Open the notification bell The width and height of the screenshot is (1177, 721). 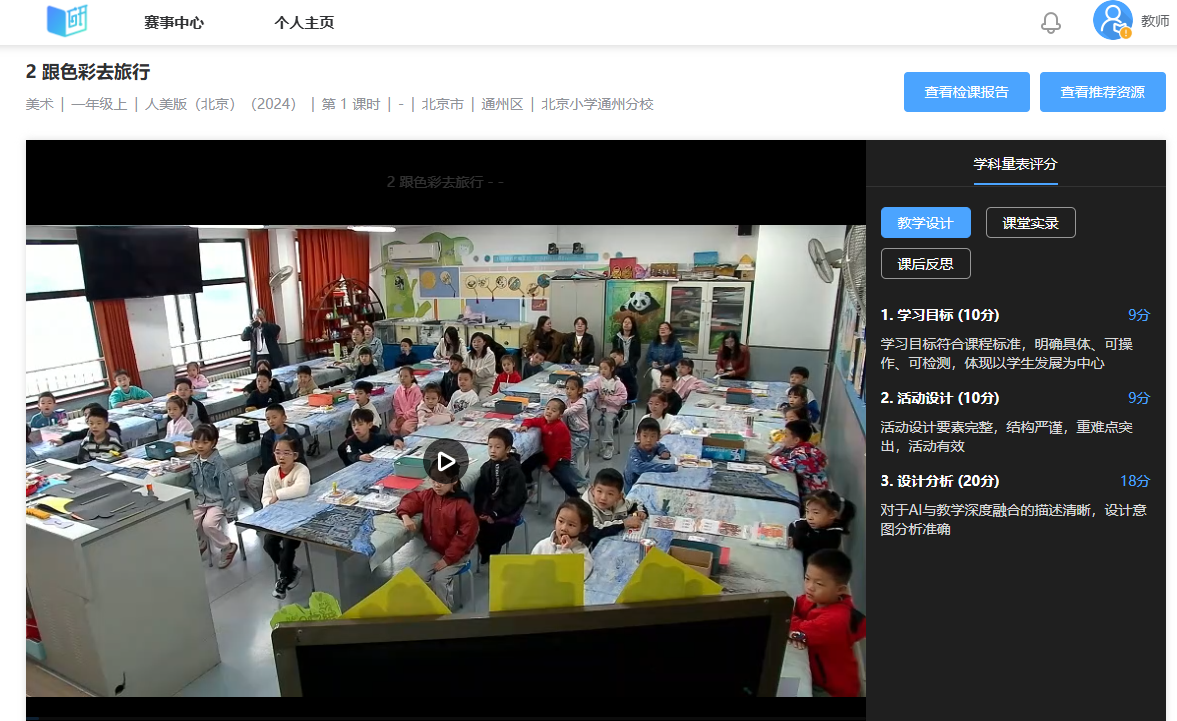(1051, 21)
